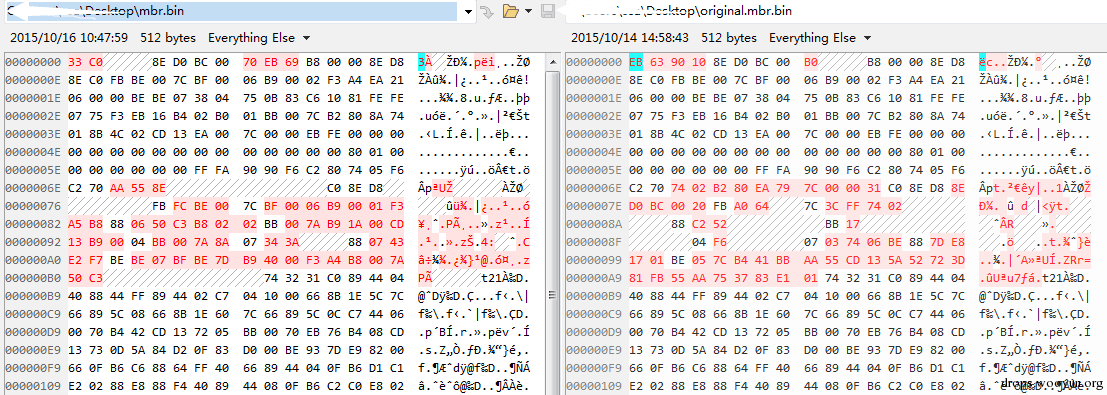The width and height of the screenshot is (1107, 395).
Task: Click the left pane 512 bytes label
Action: (168, 37)
